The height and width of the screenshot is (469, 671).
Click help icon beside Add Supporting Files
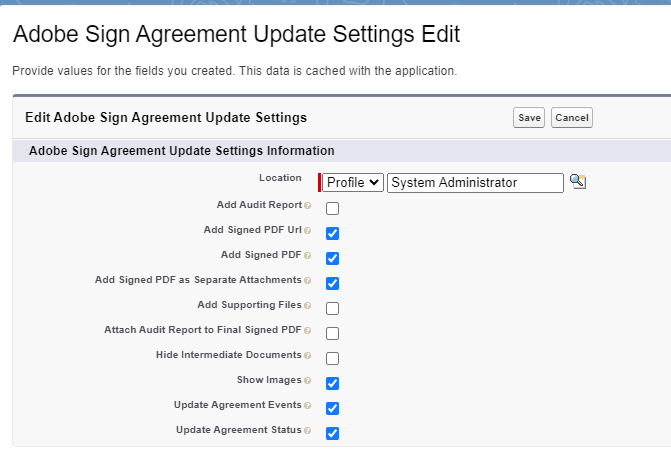pyautogui.click(x=308, y=306)
